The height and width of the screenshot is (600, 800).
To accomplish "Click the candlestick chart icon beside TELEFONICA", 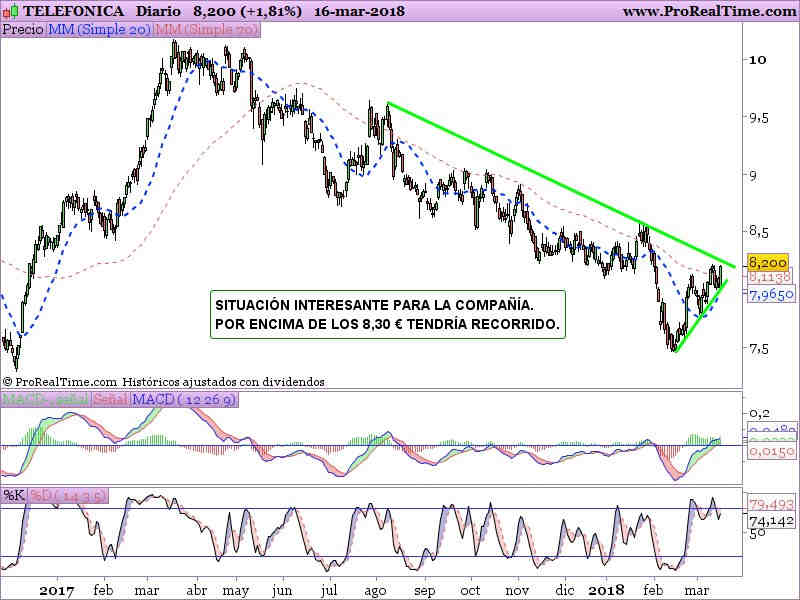I will (x=10, y=11).
